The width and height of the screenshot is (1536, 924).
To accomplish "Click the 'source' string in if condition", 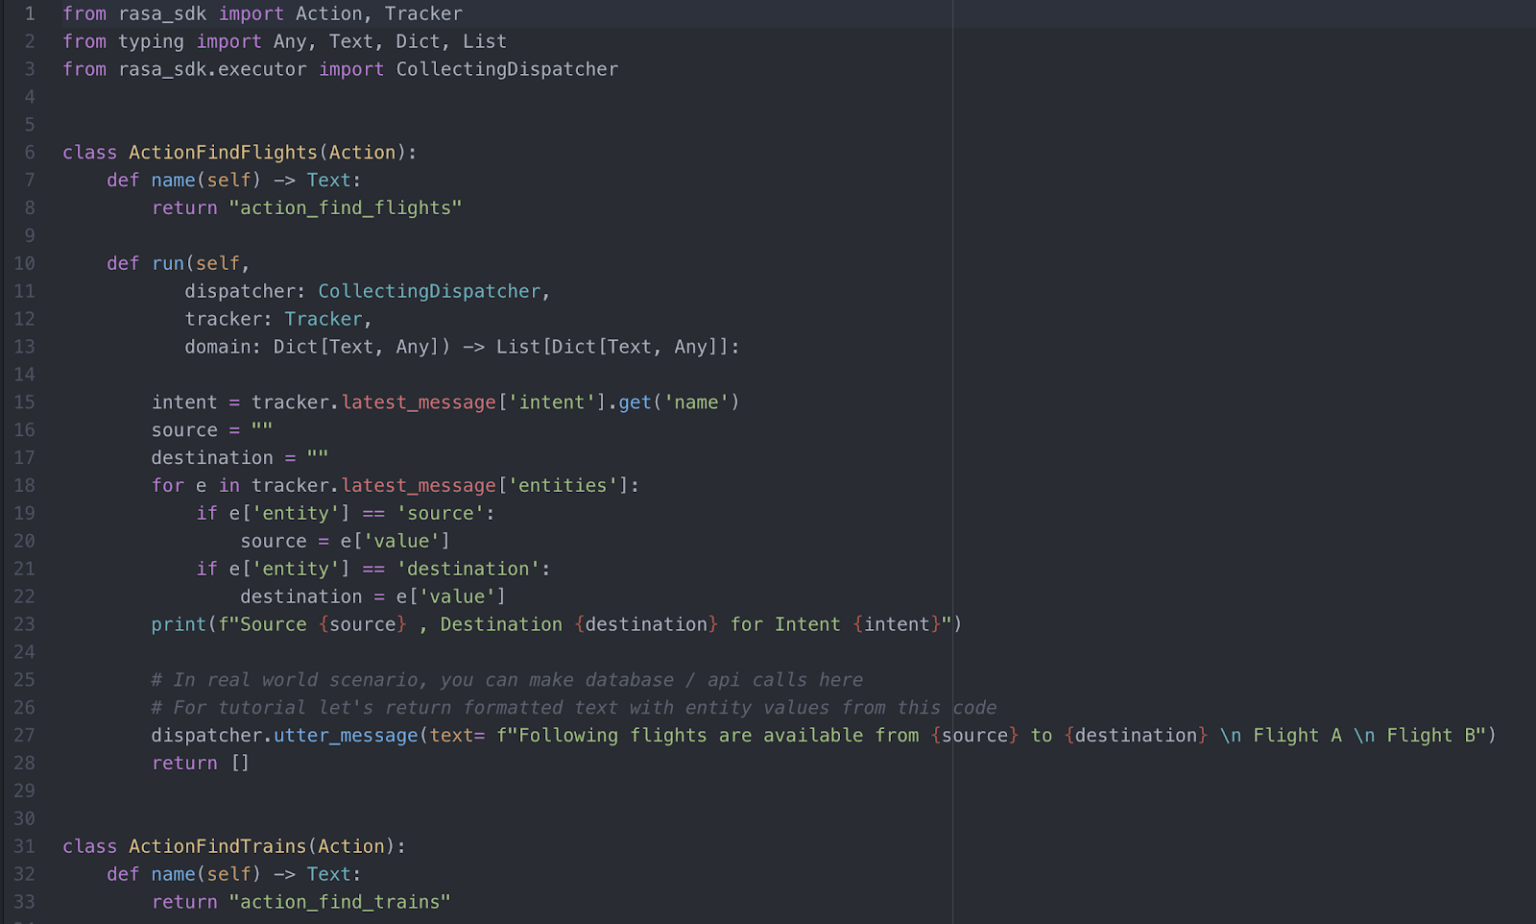I will pos(440,513).
